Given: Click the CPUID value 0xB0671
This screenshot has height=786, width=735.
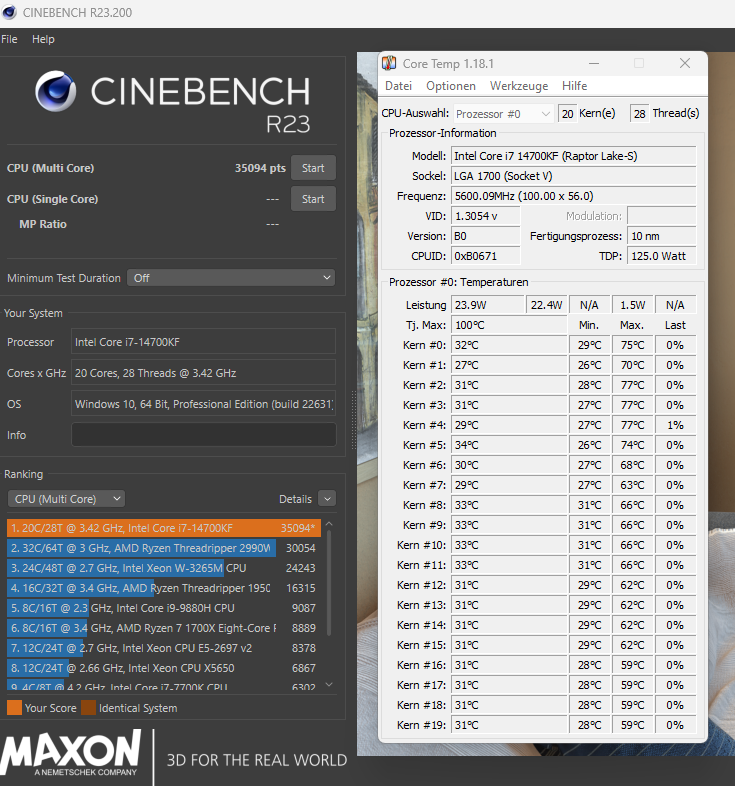Looking at the screenshot, I should point(485,256).
